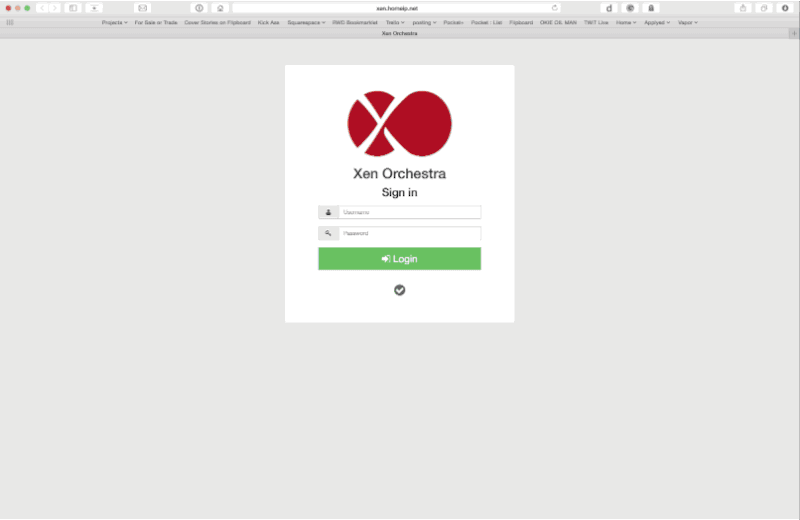The image size is (800, 520).
Task: Click the user icon beside Username
Action: click(x=329, y=212)
